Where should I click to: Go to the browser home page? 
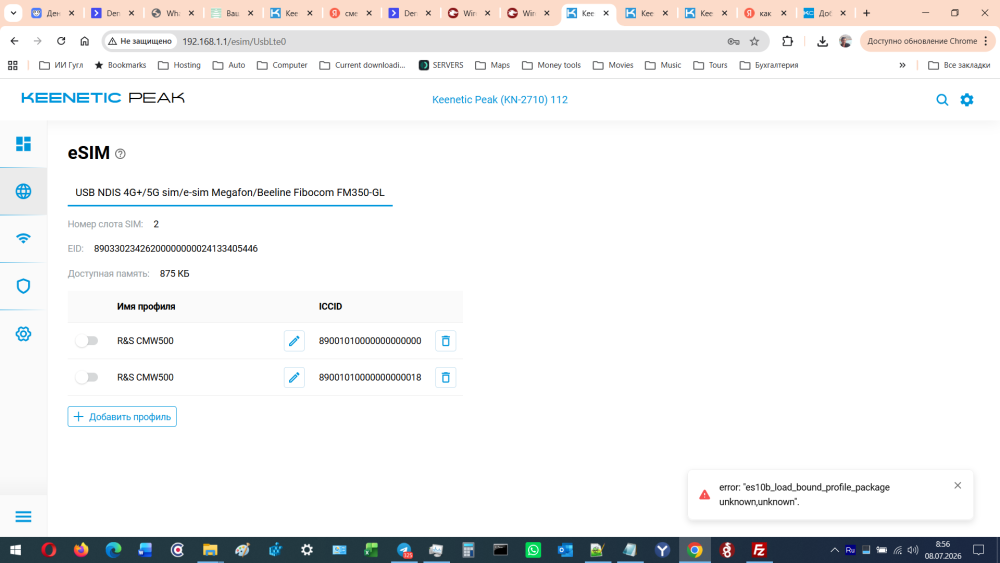click(84, 41)
